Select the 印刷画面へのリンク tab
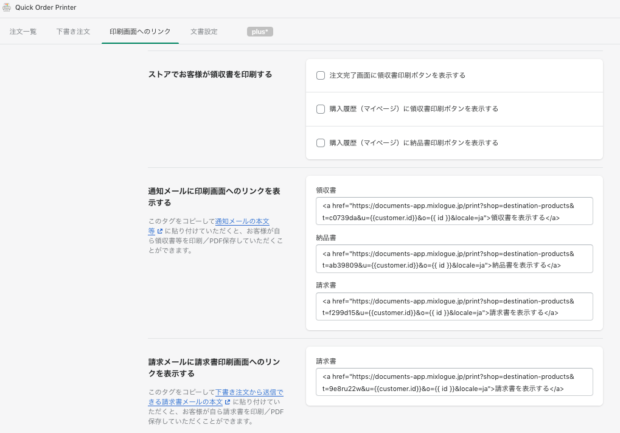This screenshot has width=620, height=433. click(140, 32)
